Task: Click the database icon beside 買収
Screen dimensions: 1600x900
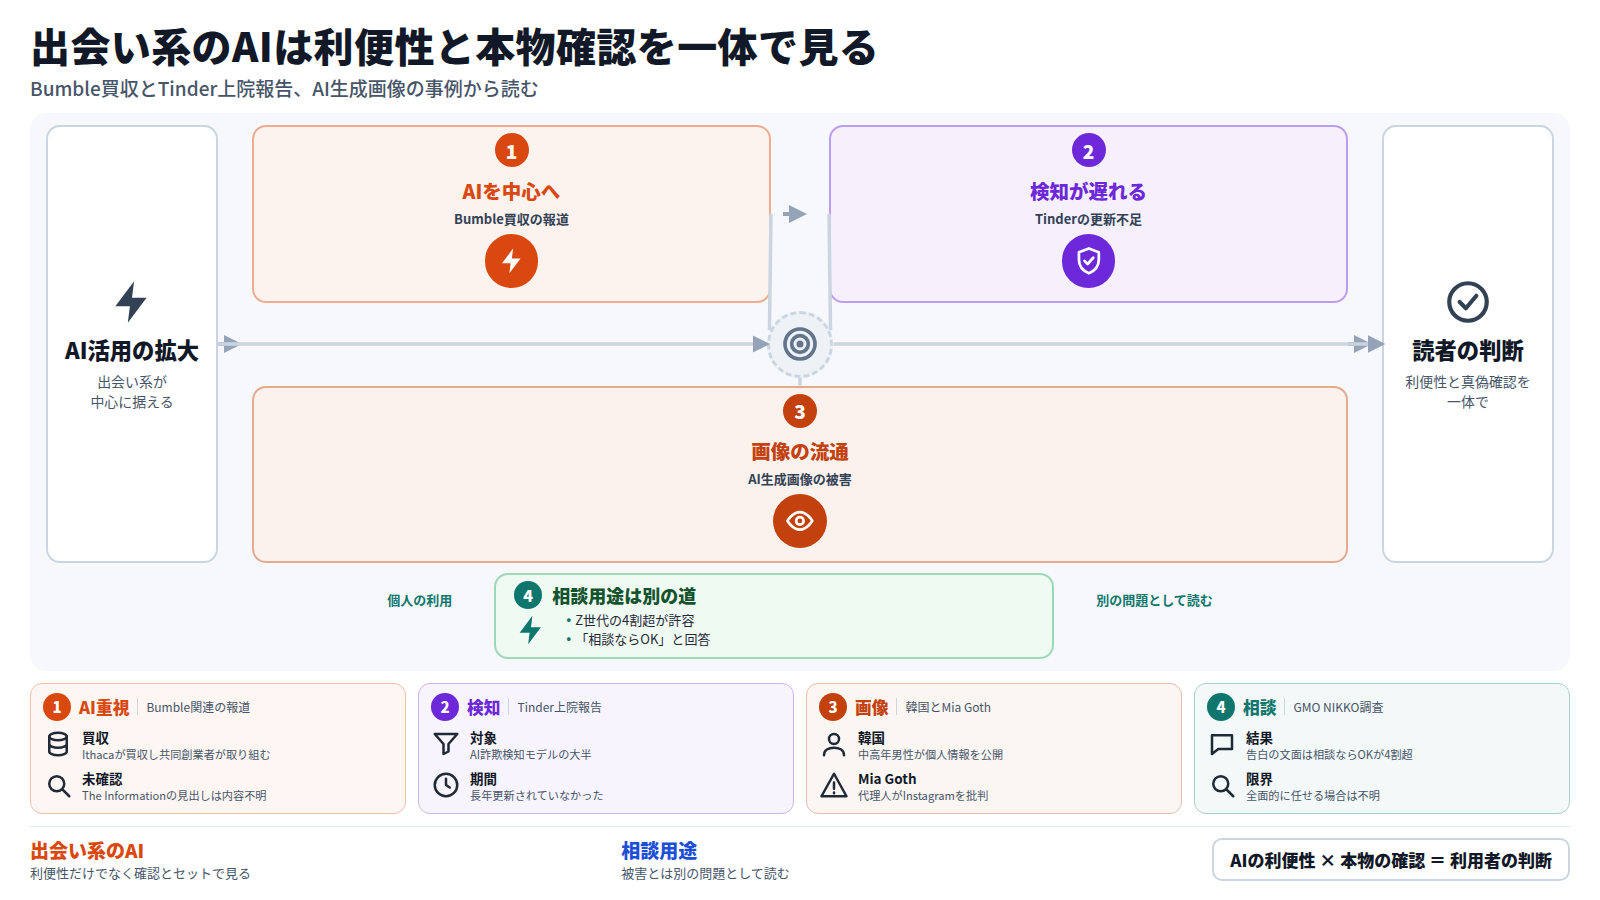Action: pos(58,744)
